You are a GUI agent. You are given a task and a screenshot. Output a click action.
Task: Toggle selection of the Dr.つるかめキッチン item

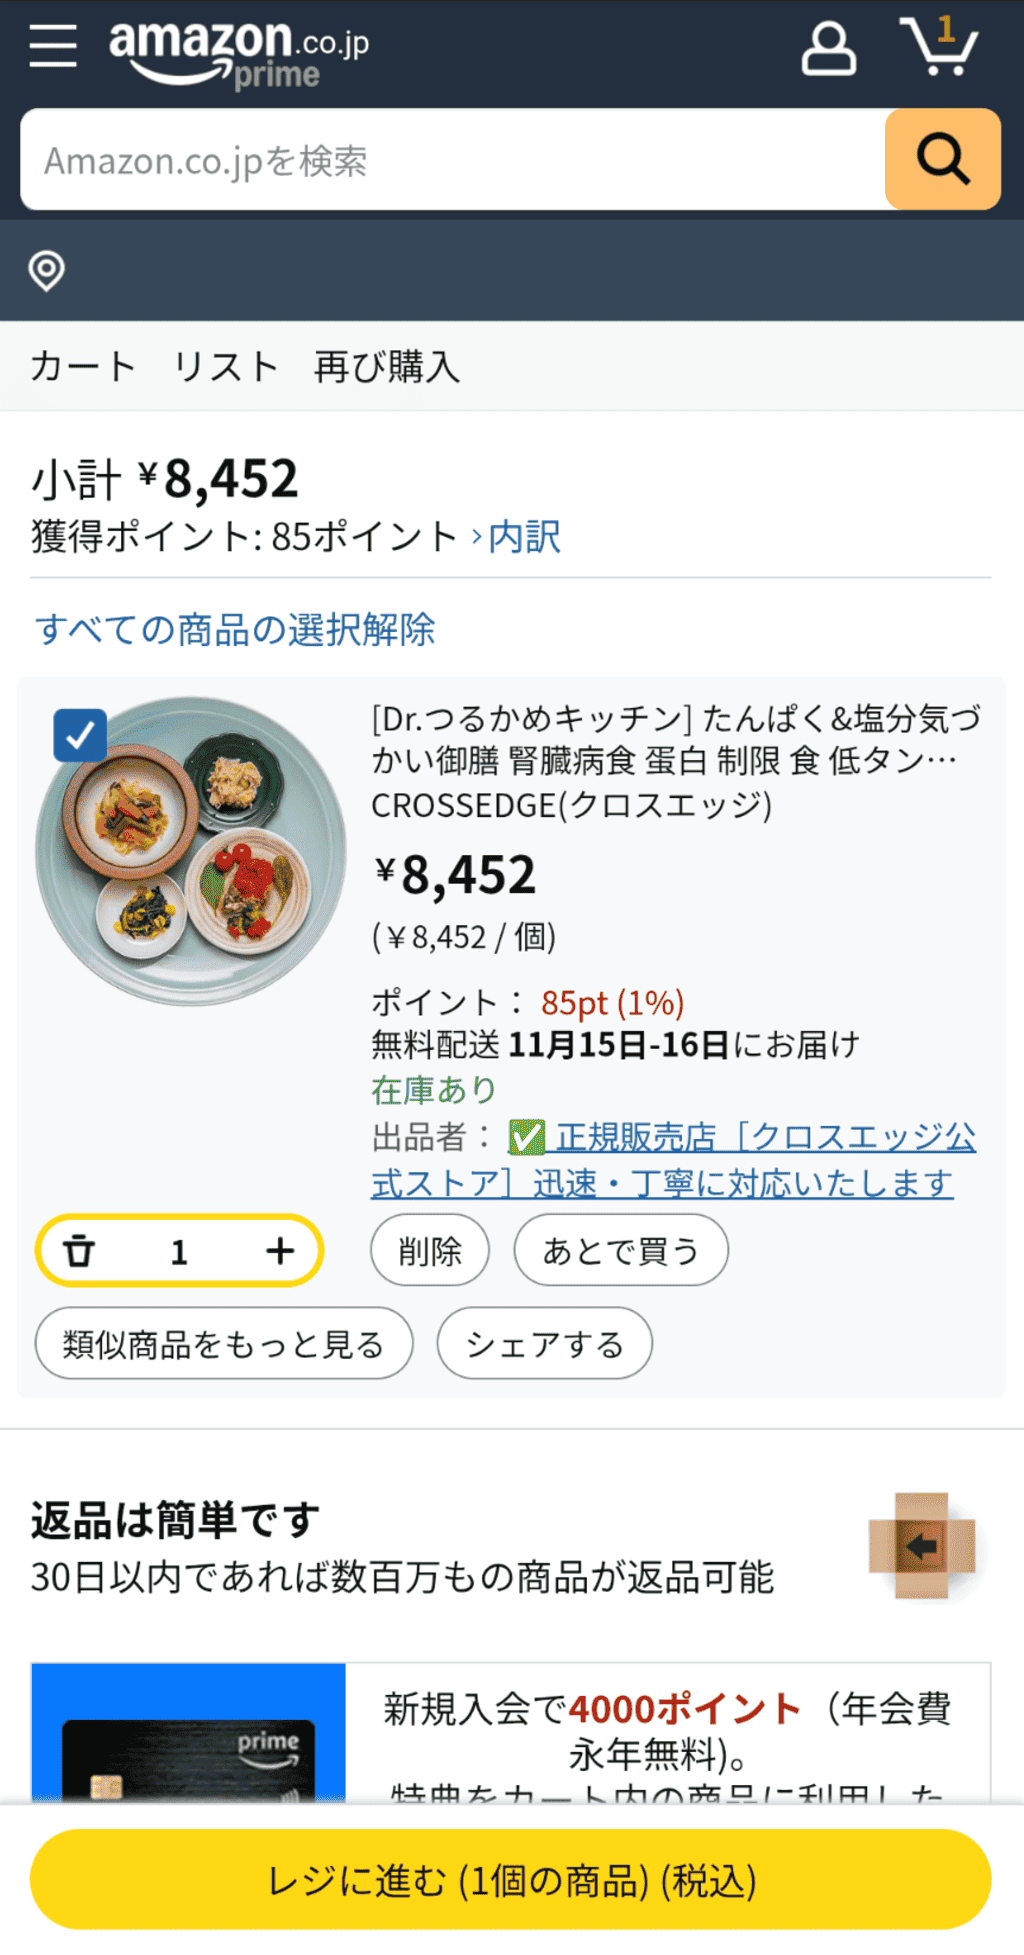(79, 736)
